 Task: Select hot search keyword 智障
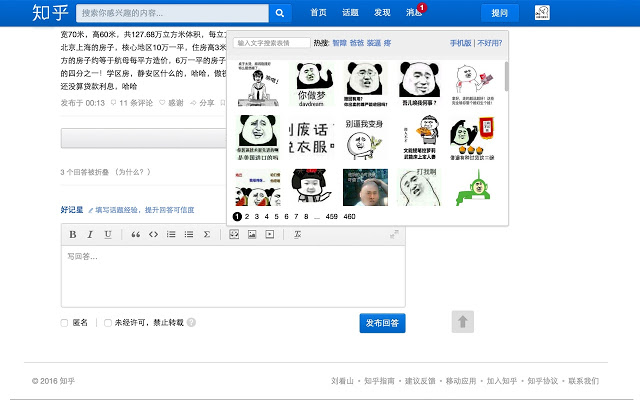coord(340,43)
